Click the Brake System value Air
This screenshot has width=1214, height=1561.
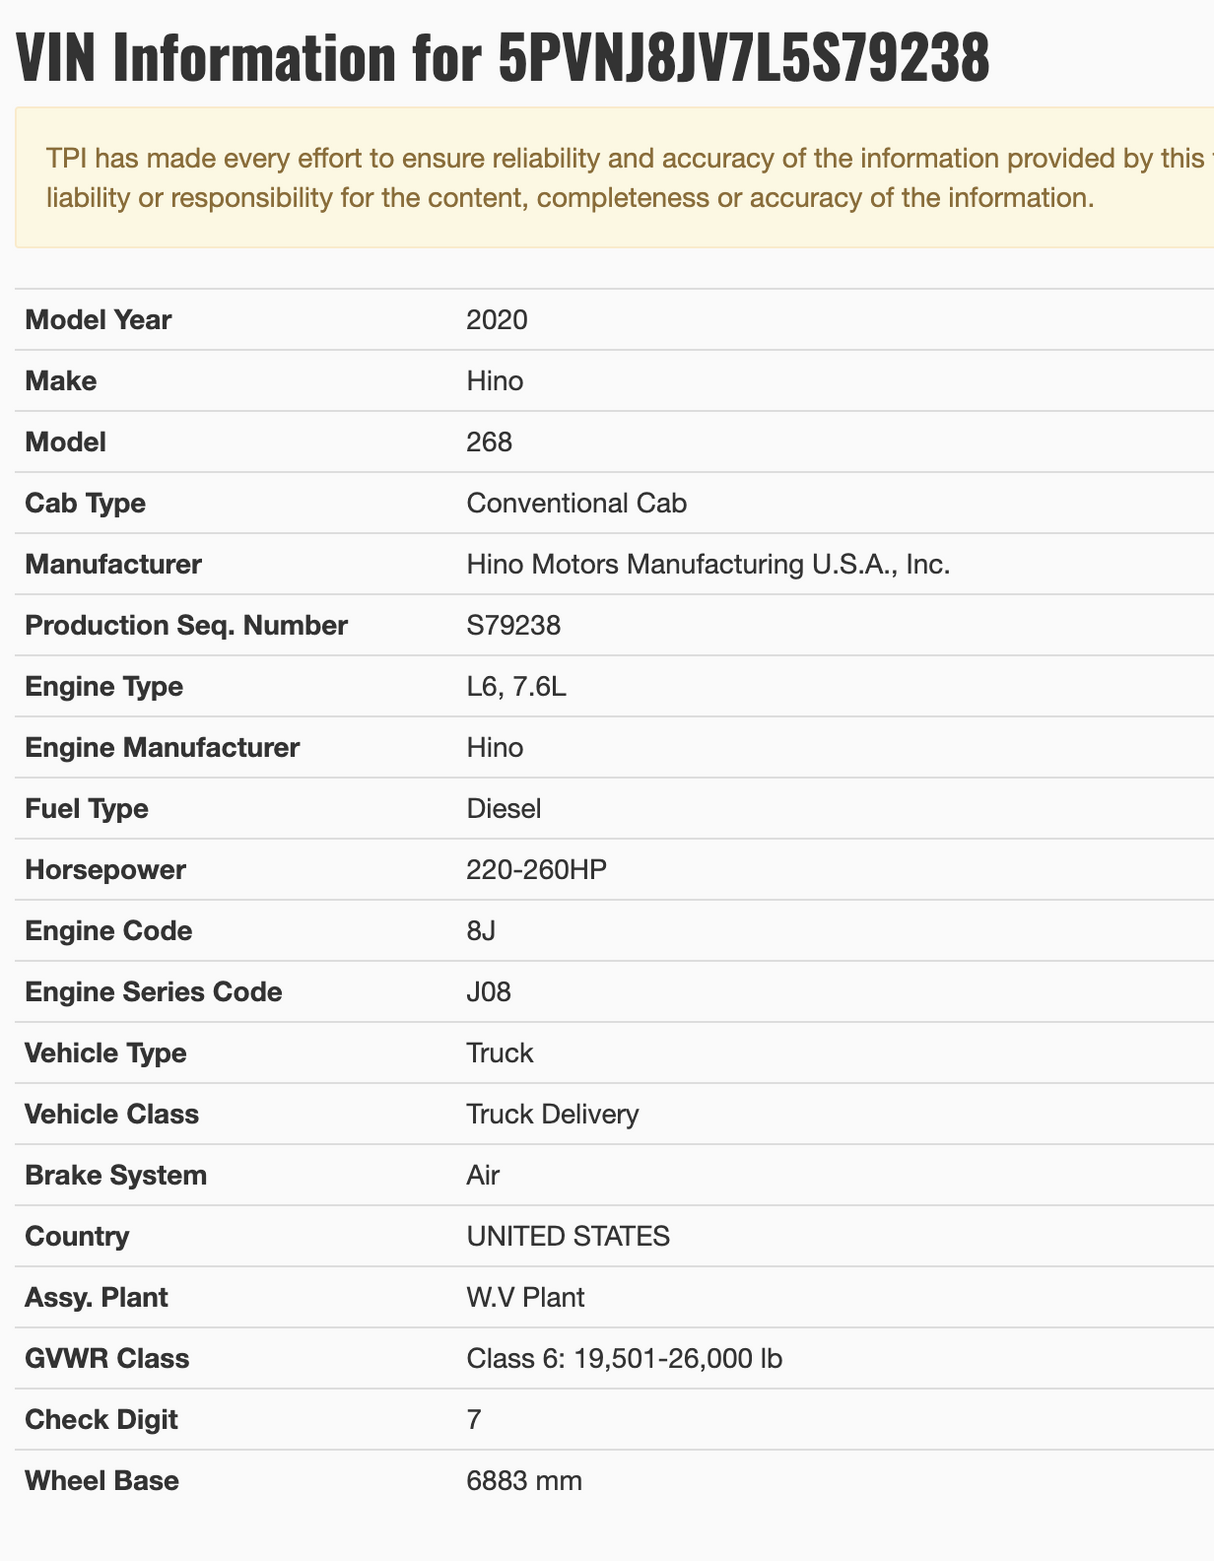coord(483,1175)
